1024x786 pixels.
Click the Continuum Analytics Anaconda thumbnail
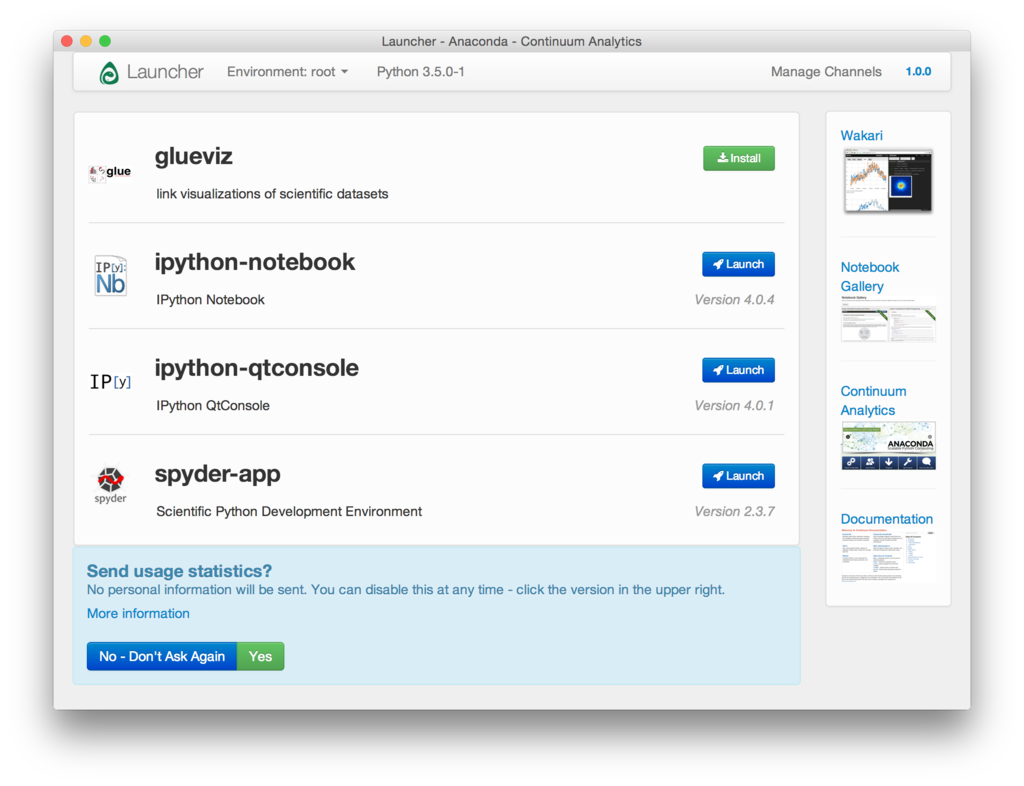coord(888,446)
